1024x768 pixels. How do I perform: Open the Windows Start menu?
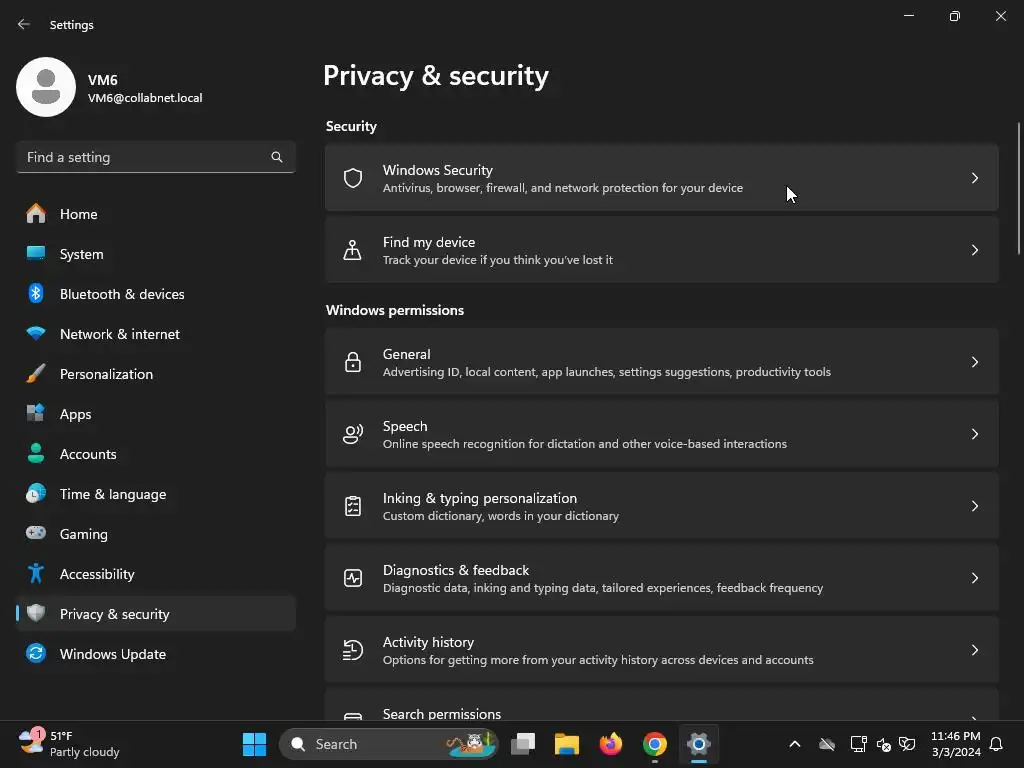coord(254,744)
